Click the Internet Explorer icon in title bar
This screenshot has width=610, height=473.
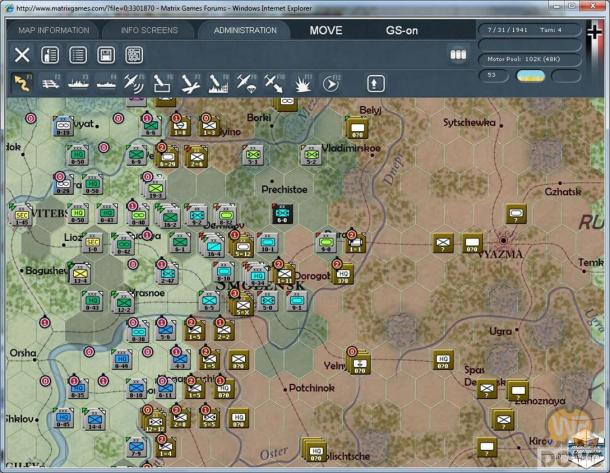point(10,8)
